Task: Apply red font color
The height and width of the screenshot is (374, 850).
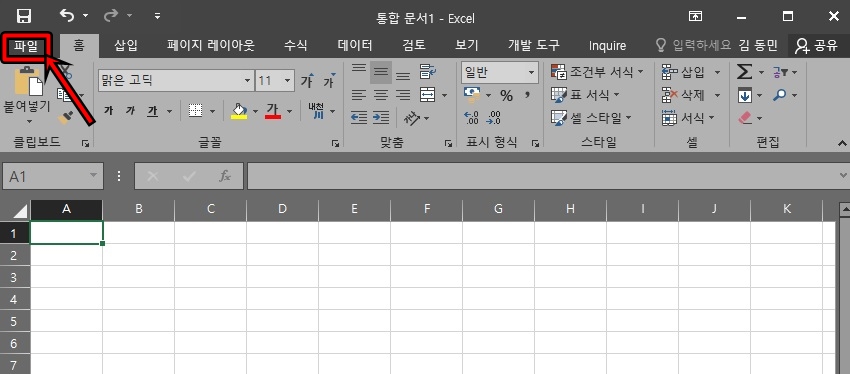Action: tap(273, 111)
